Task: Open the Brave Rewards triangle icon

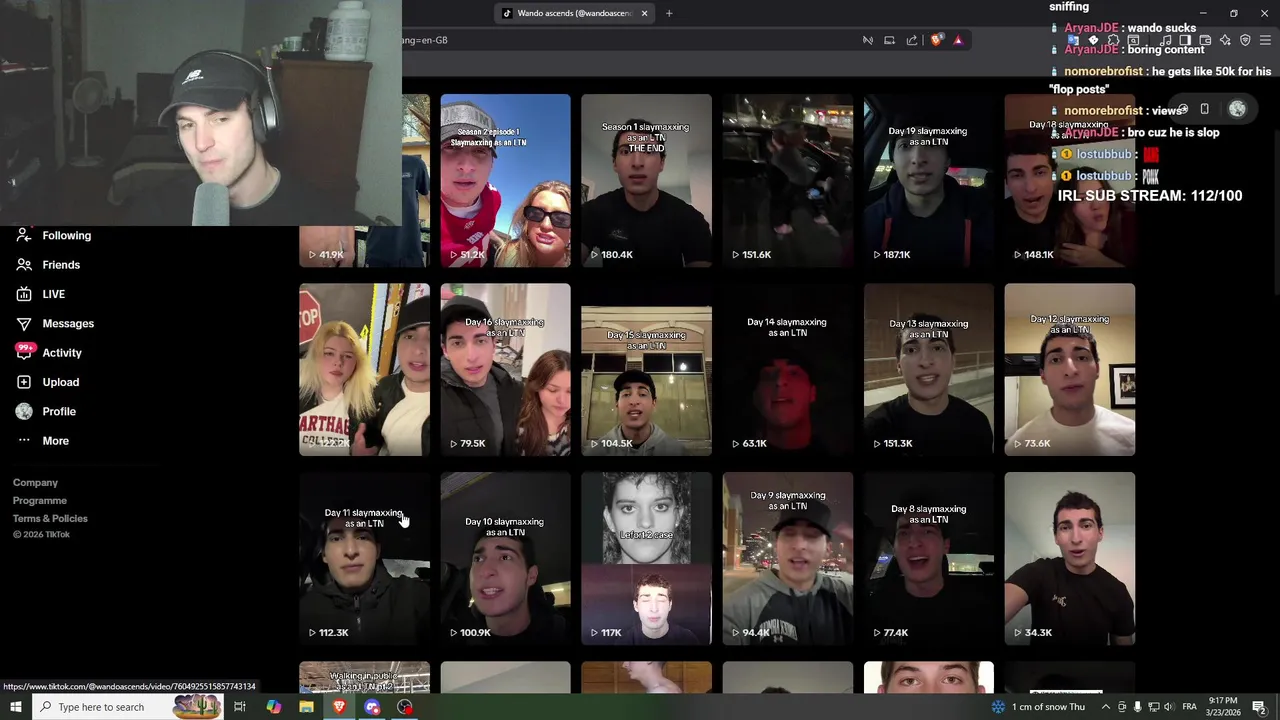Action: tap(958, 40)
